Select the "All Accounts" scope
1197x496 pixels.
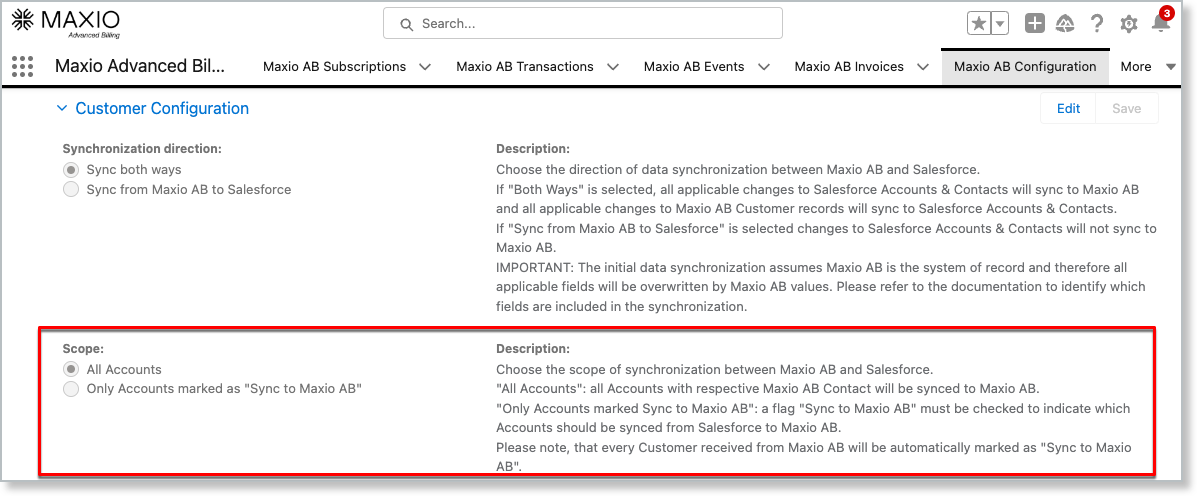click(71, 370)
